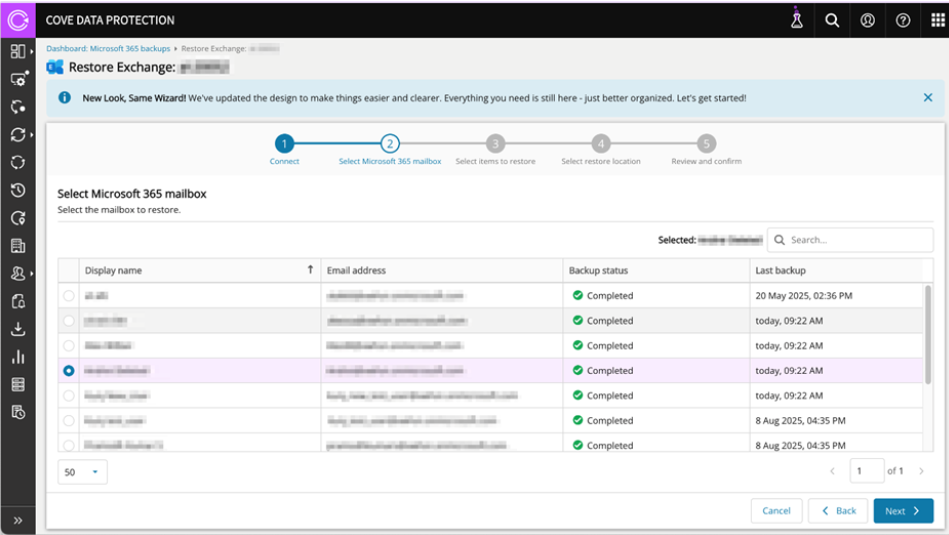Click the selected radio button in the highlighted row
The image size is (949, 535).
pyautogui.click(x=68, y=370)
